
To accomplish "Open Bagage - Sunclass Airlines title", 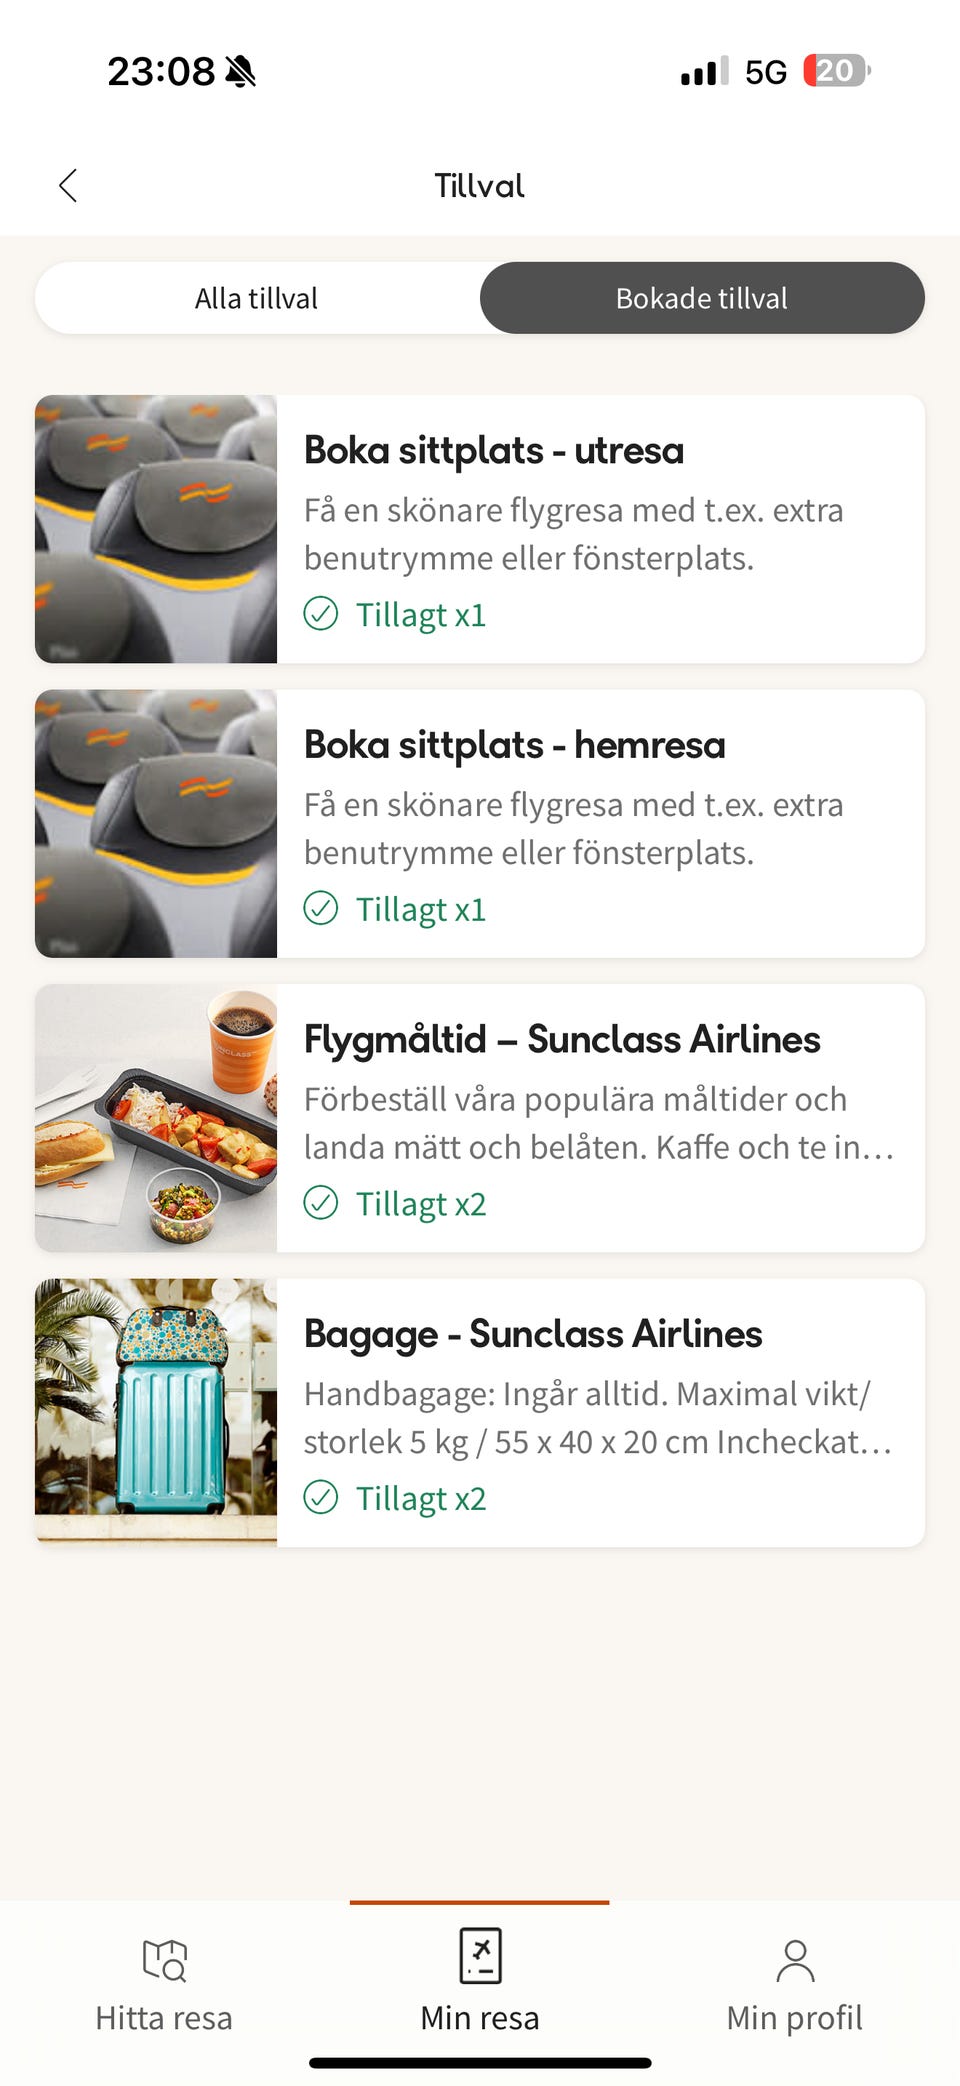I will click(x=533, y=1334).
